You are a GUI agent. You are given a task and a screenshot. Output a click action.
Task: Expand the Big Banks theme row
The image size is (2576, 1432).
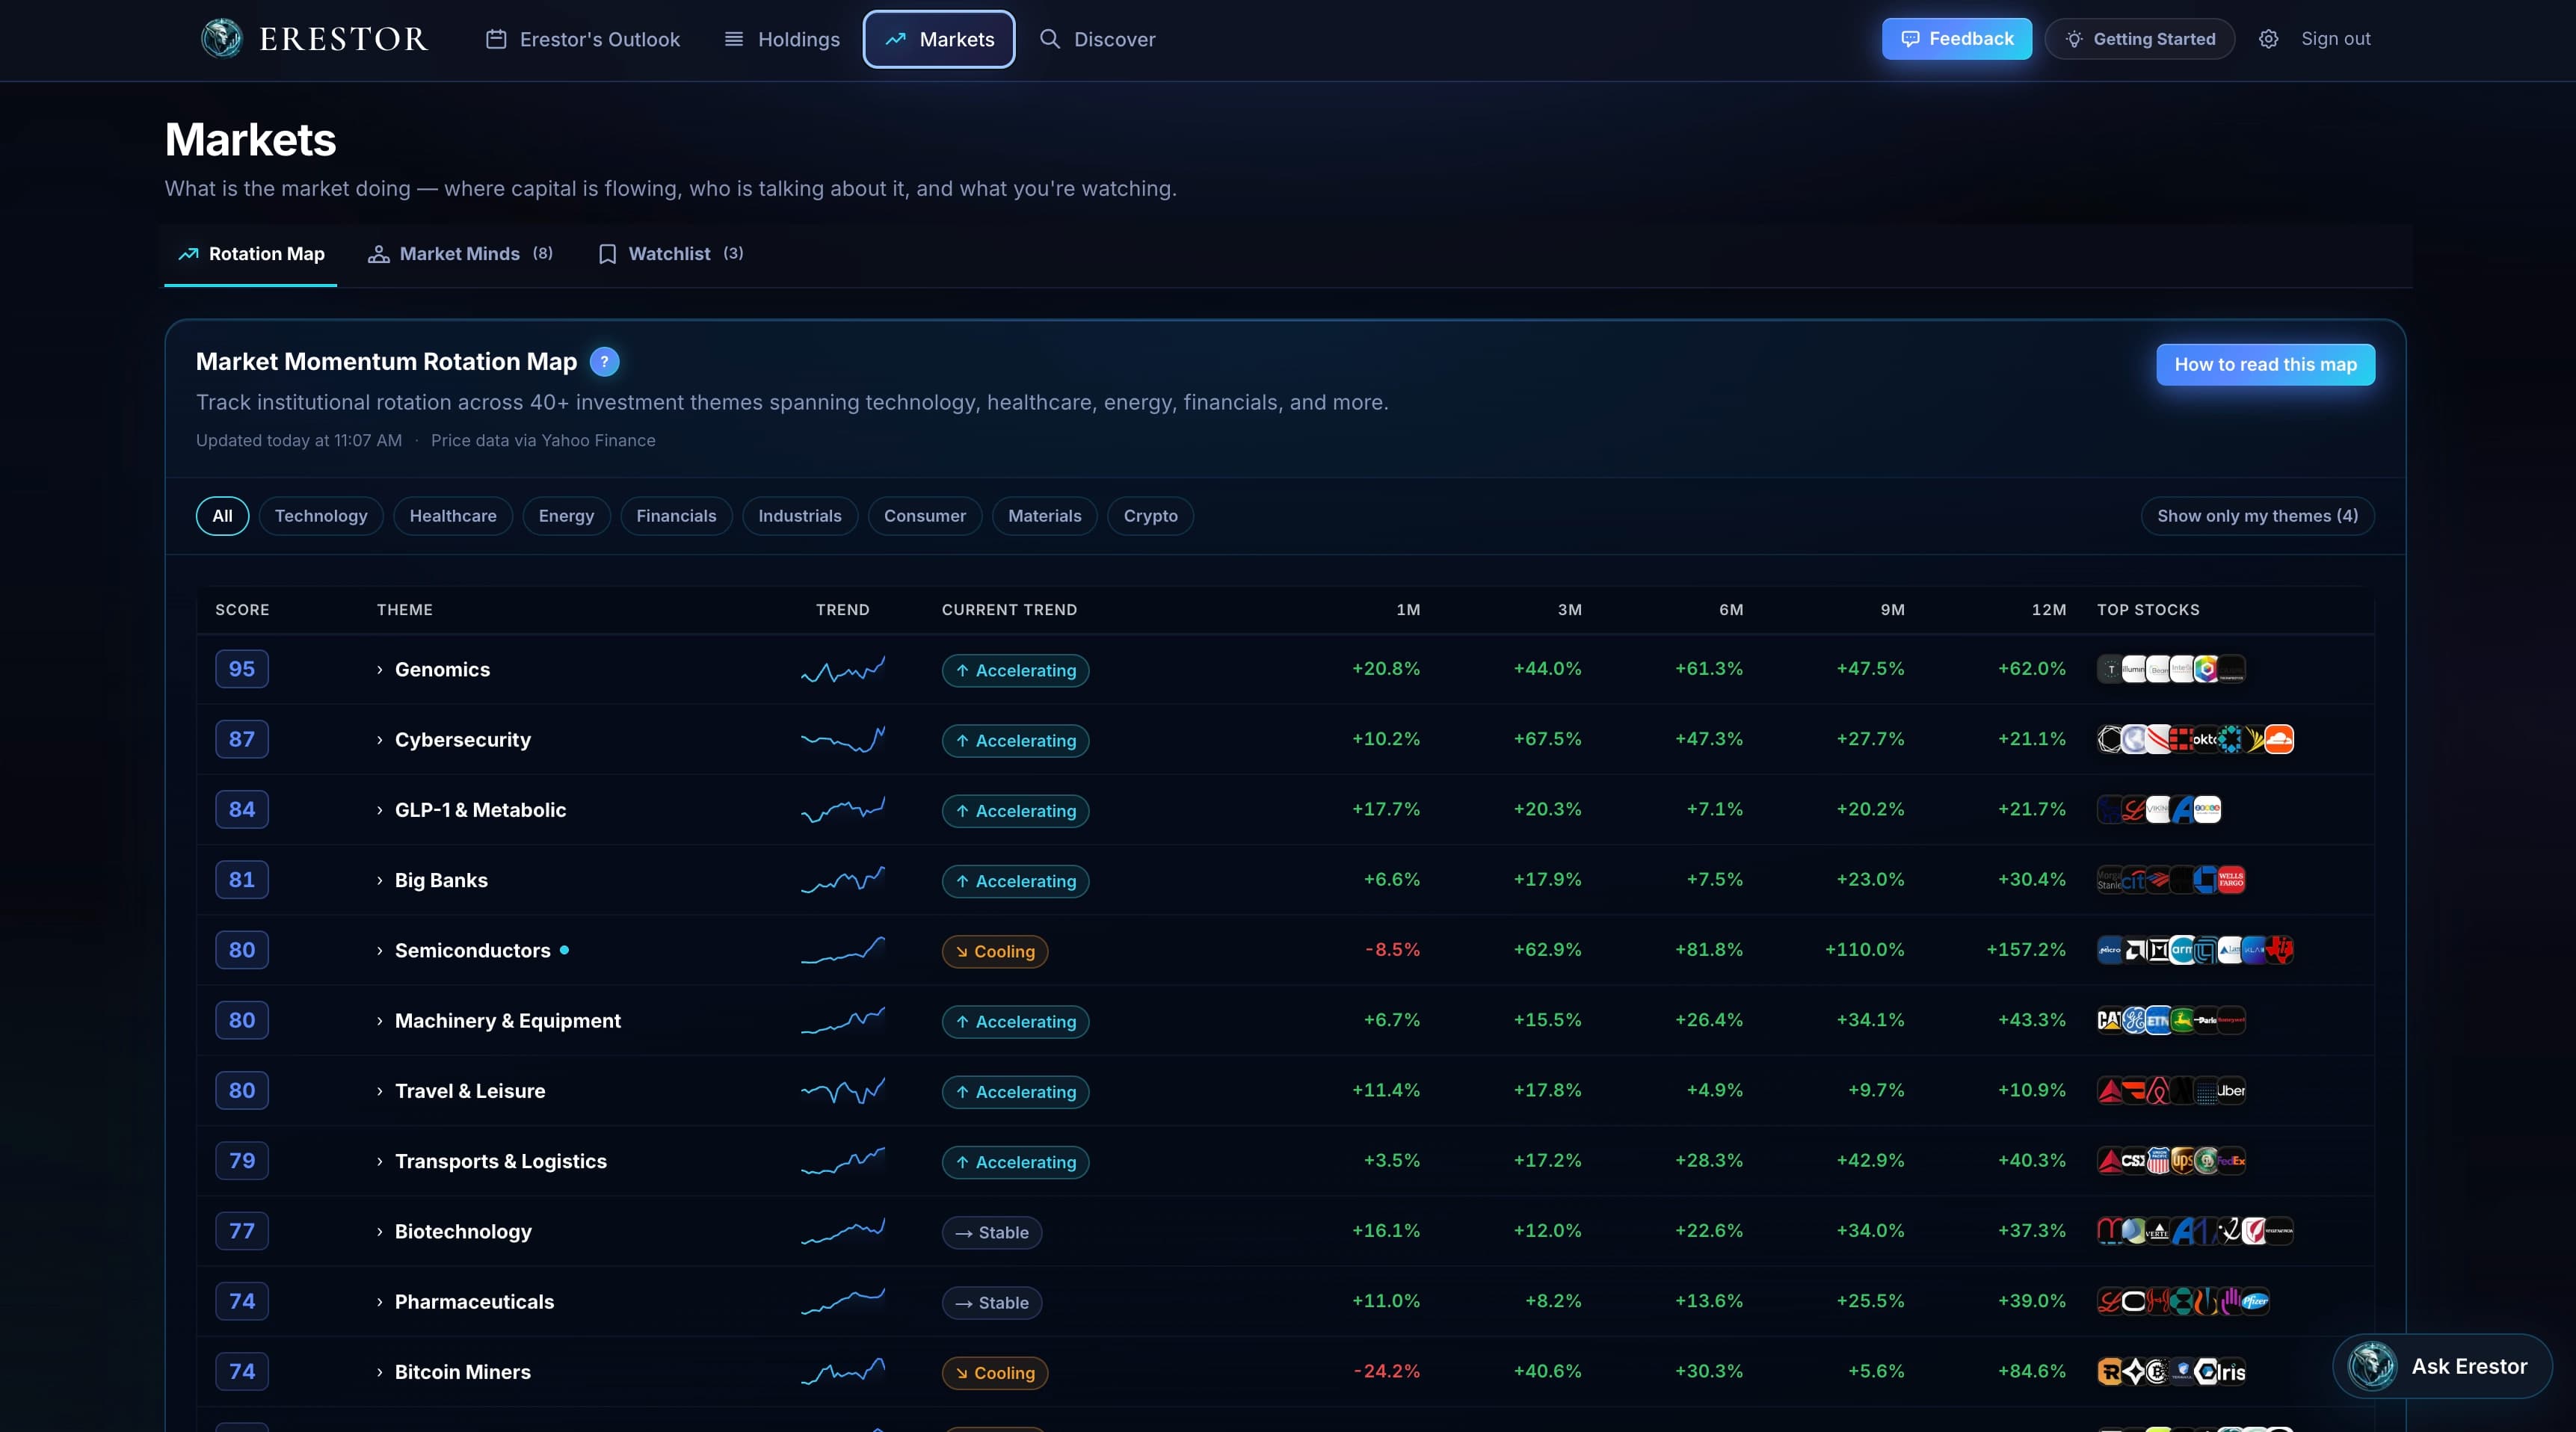click(380, 880)
